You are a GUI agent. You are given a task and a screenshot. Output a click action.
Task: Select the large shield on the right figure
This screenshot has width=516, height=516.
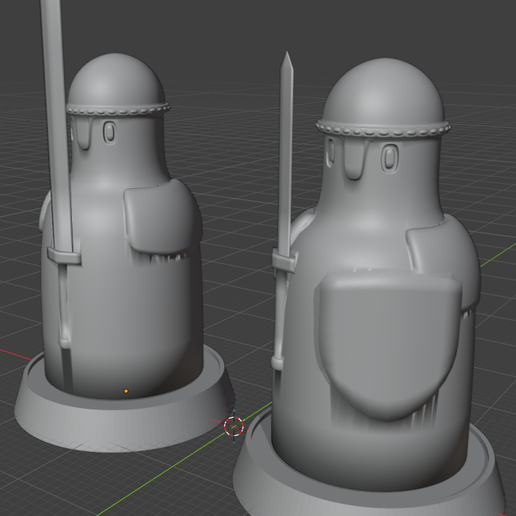pos(388,347)
